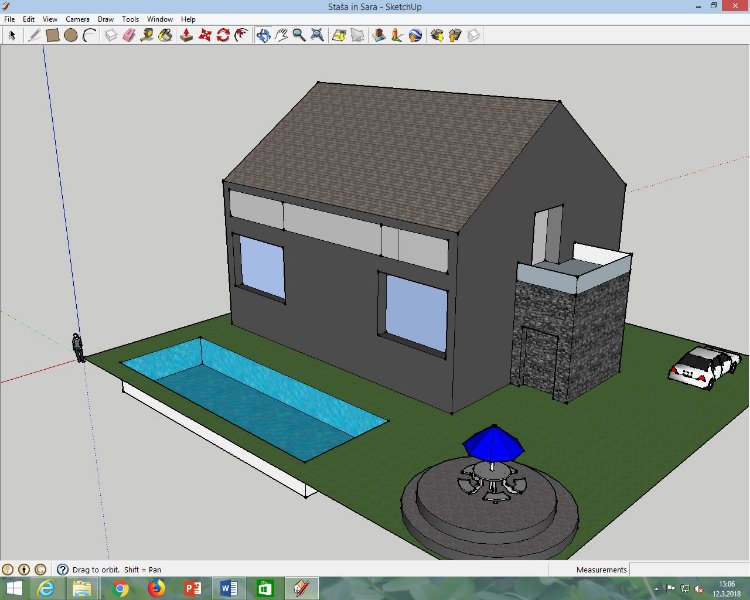
Task: Click the Paint Bucket tool
Action: pyautogui.click(x=165, y=35)
